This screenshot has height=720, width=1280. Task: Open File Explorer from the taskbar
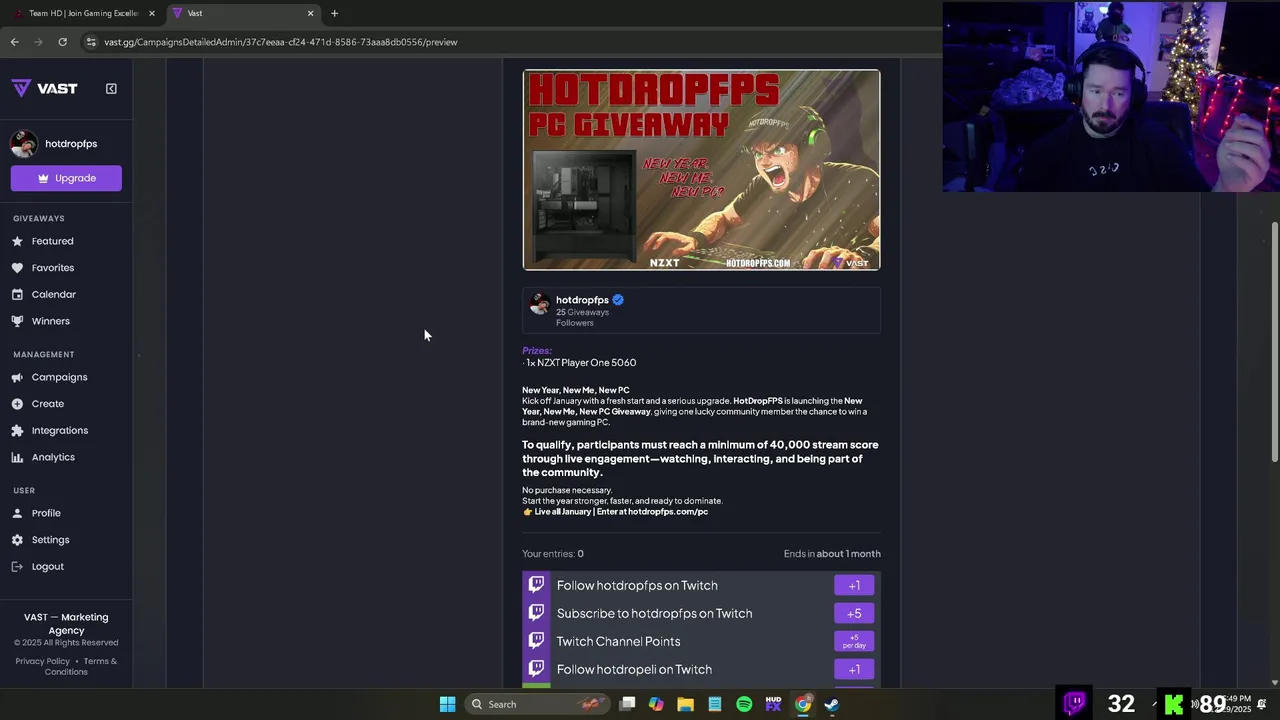point(685,704)
